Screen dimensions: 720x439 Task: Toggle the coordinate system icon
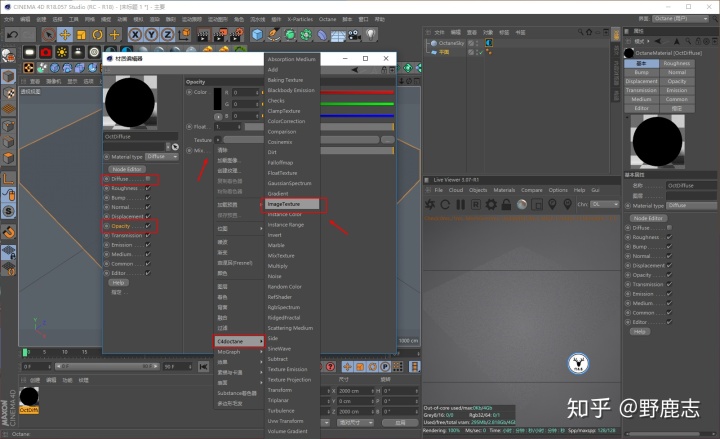point(184,34)
